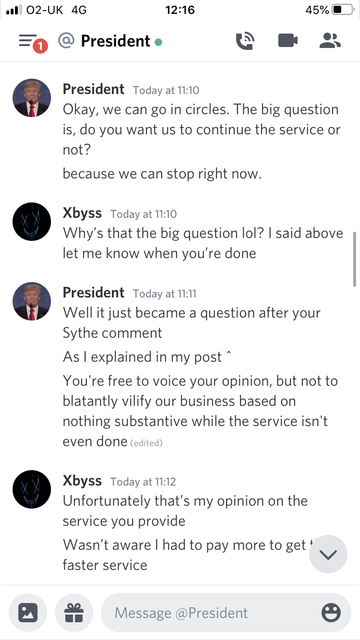Tap the President username at 11:10
Screen dimensions: 360x640
pyautogui.click(x=93, y=89)
